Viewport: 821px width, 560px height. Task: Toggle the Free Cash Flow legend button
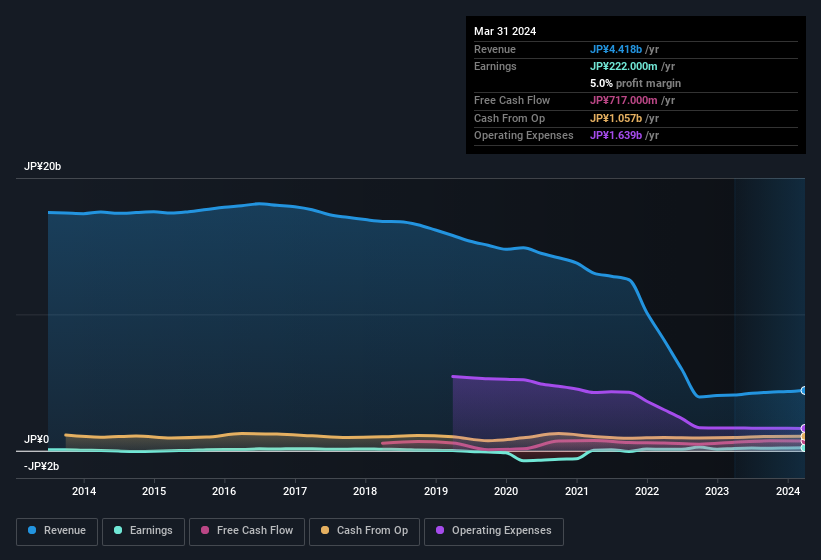point(247,531)
